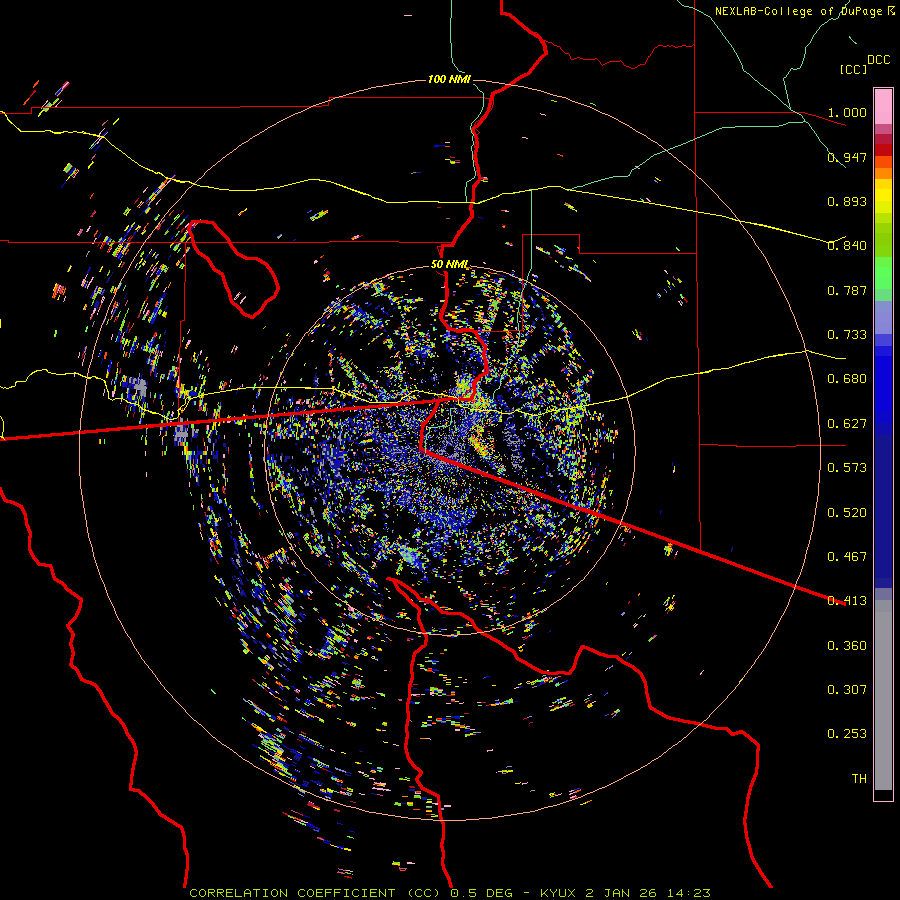Image resolution: width=900 pixels, height=900 pixels.
Task: Click the 0.520 scale value
Action: (847, 513)
